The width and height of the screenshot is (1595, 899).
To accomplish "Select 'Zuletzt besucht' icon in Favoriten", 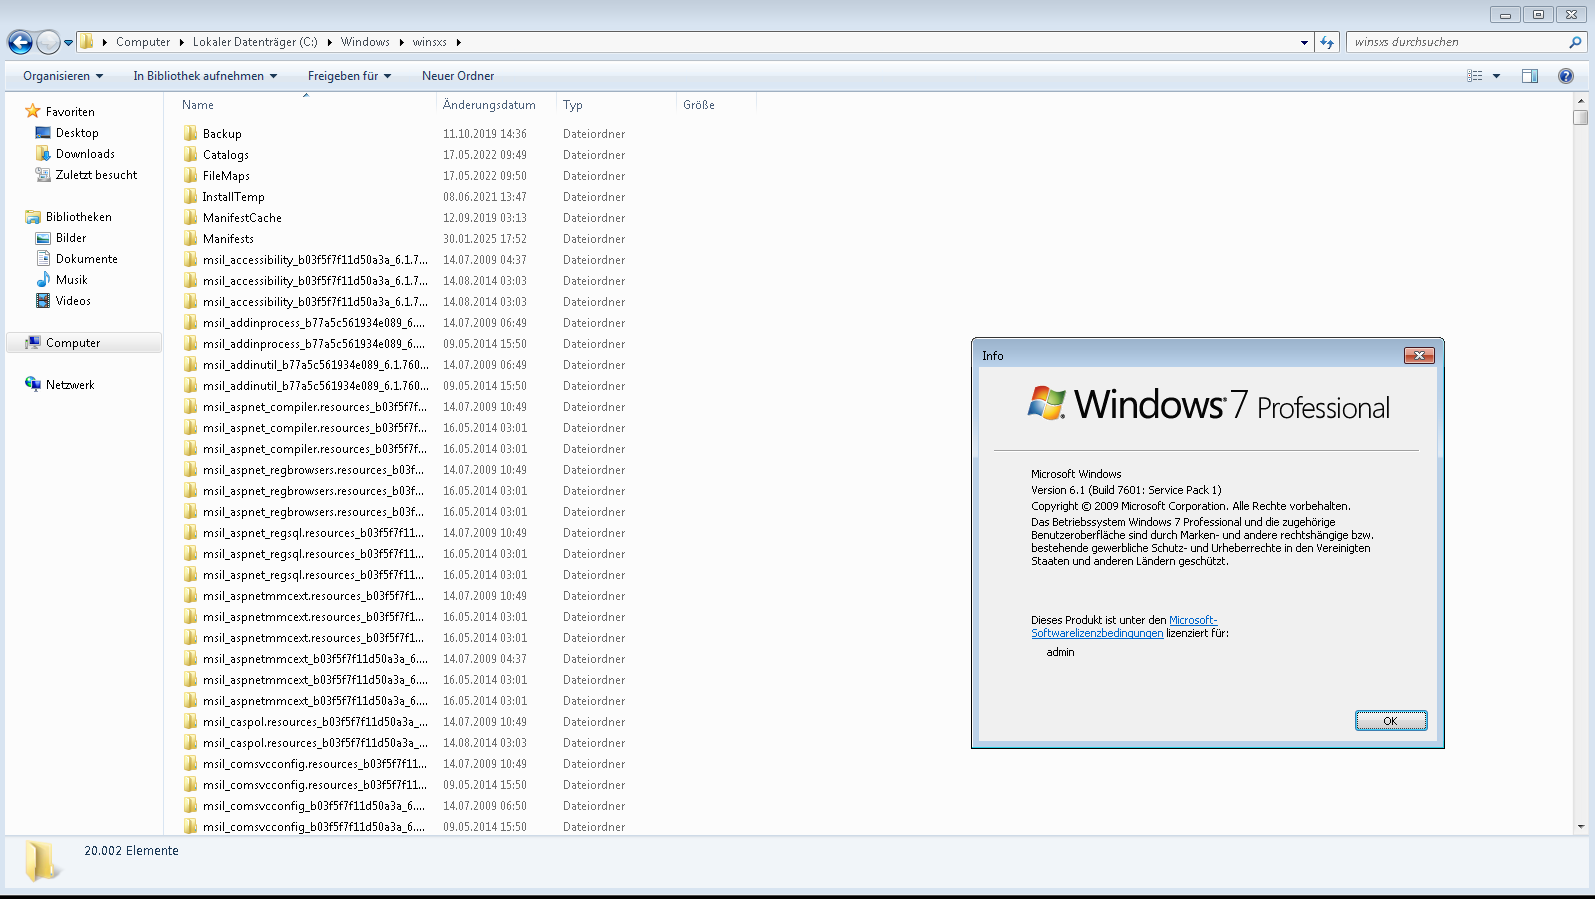I will tap(43, 175).
